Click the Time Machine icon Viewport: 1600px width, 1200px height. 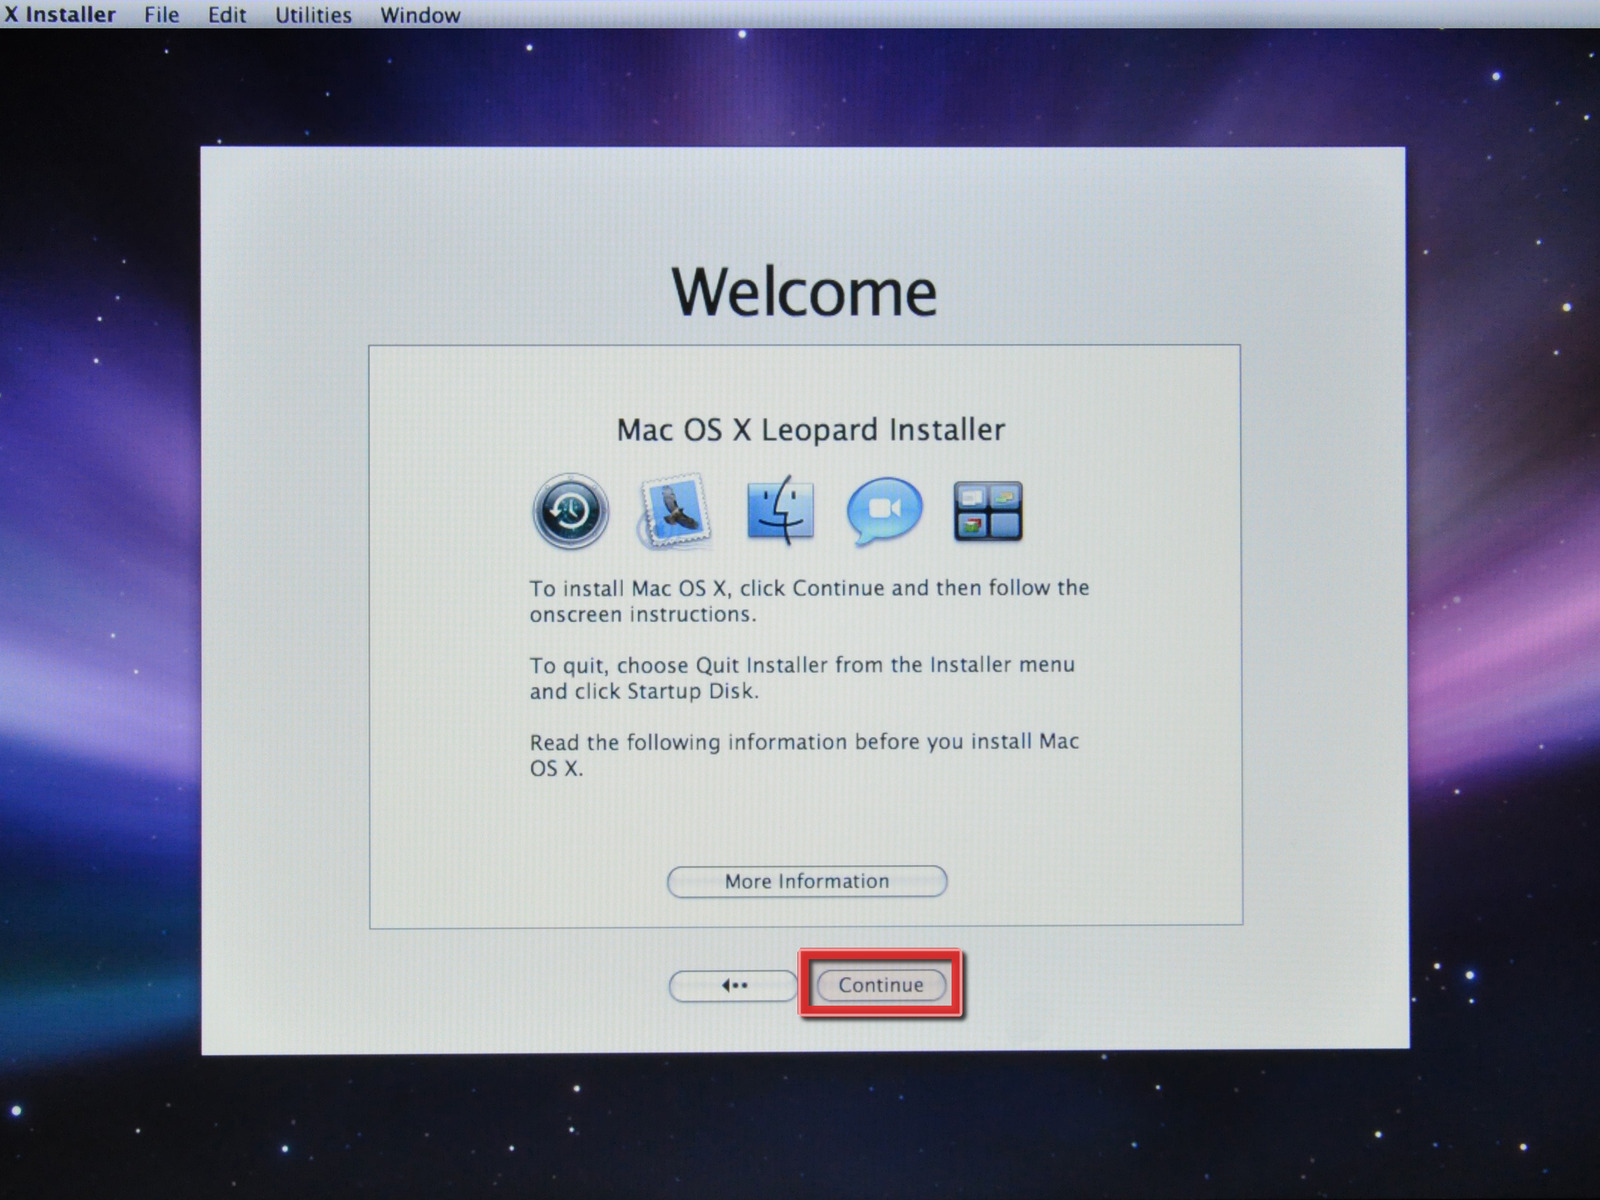pyautogui.click(x=571, y=511)
